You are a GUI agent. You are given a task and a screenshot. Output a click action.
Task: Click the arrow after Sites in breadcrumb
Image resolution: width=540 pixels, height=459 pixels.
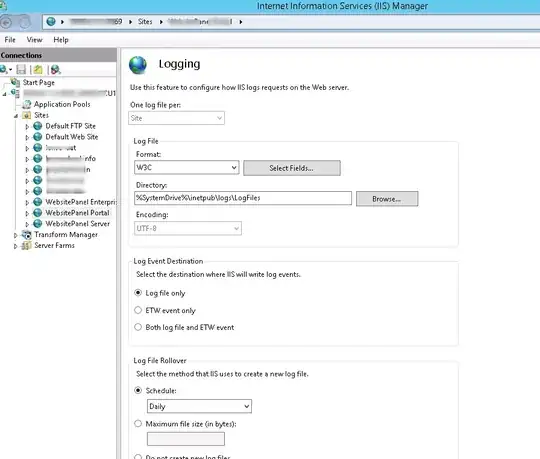(161, 22)
